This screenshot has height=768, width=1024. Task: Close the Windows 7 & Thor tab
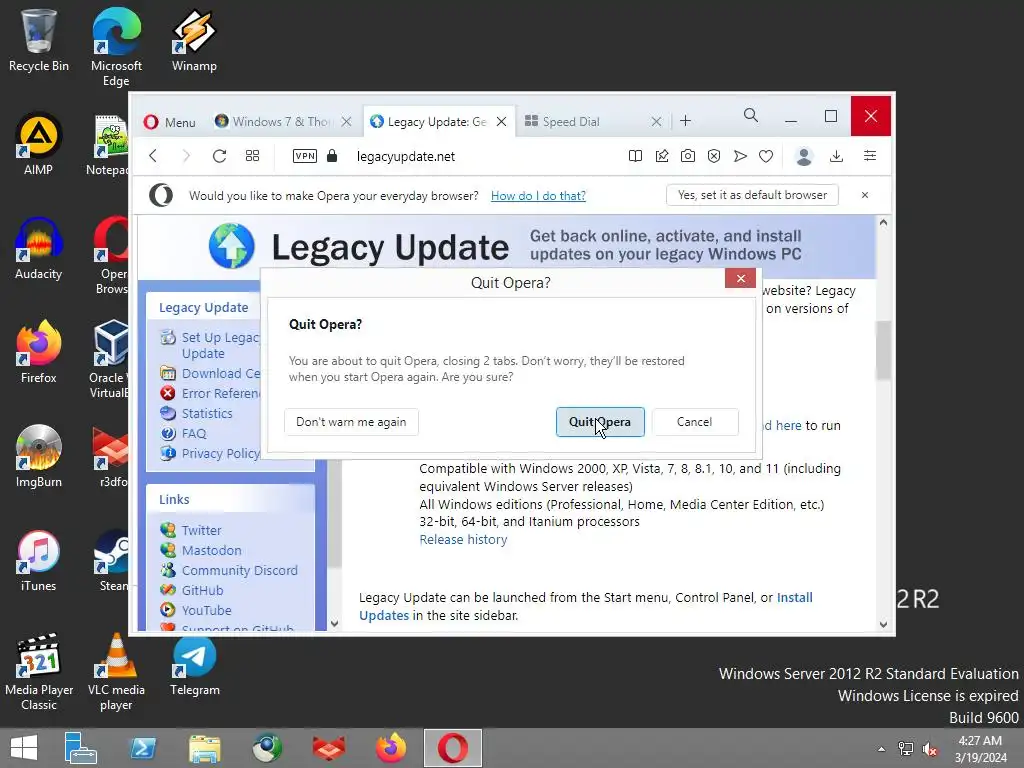point(347,121)
